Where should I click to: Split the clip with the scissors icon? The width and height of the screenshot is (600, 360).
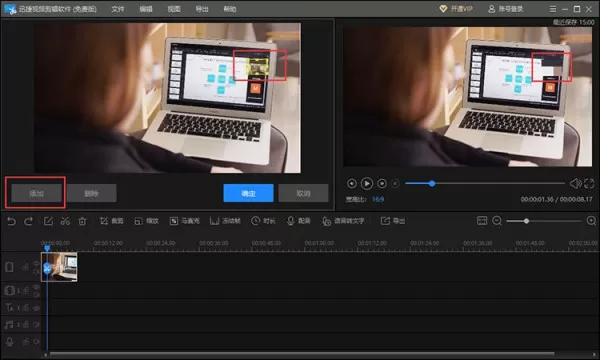65,221
